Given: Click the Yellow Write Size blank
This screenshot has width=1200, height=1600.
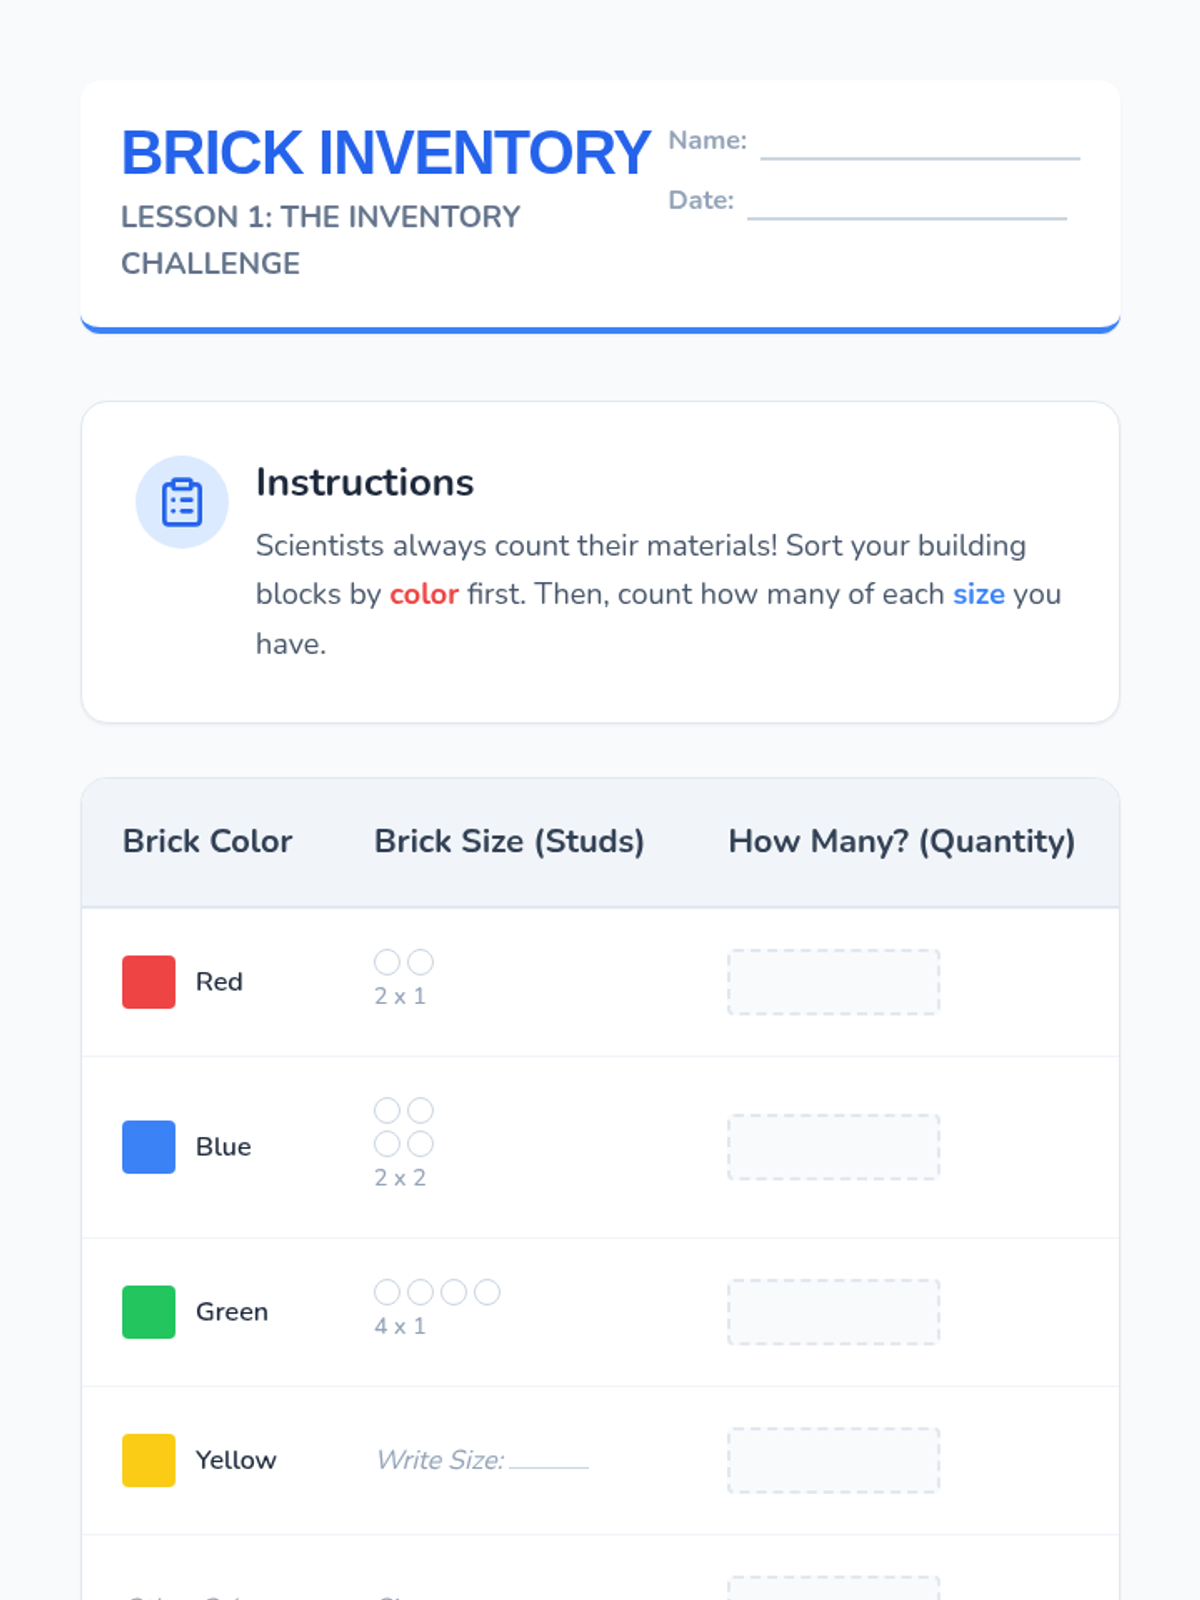Looking at the screenshot, I should pos(549,1460).
